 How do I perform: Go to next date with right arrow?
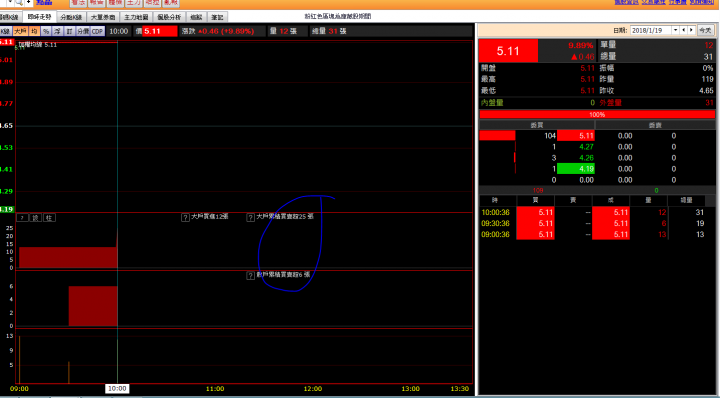click(x=691, y=30)
